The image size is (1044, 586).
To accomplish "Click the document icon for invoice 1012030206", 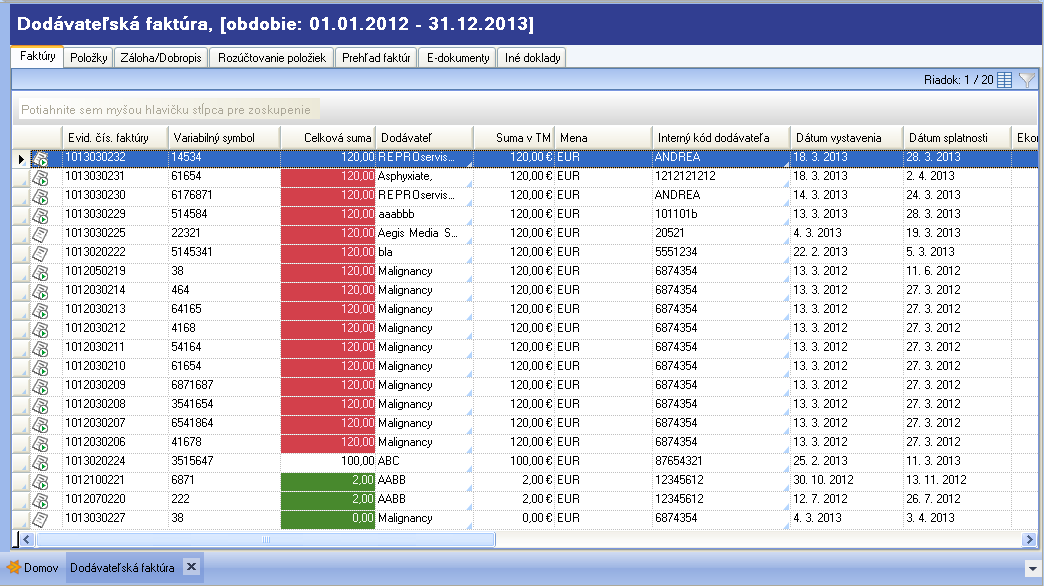I will pos(40,443).
